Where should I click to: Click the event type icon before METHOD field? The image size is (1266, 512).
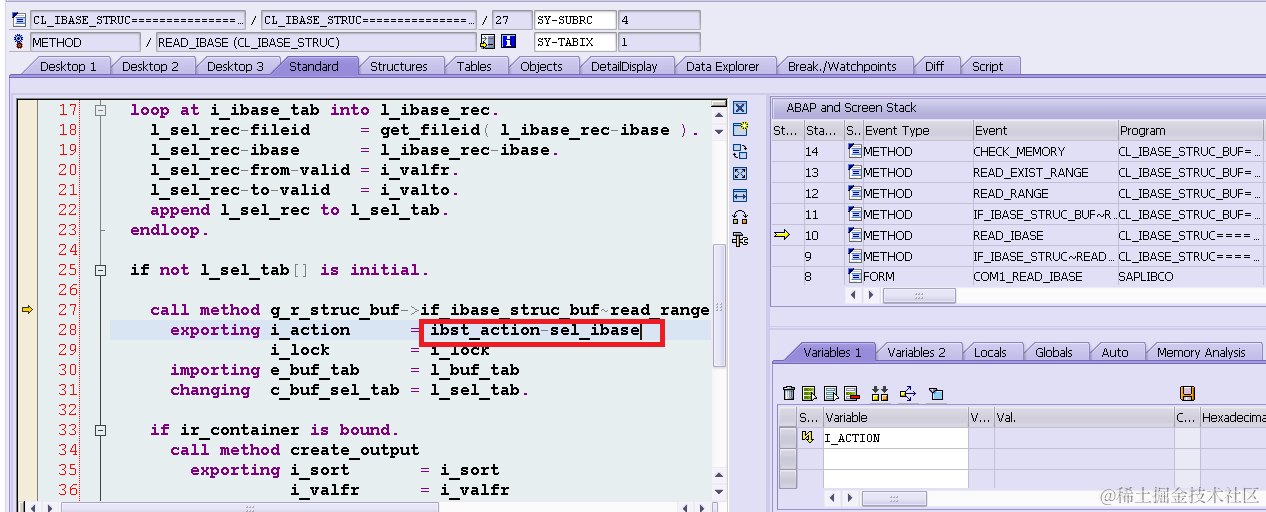19,42
